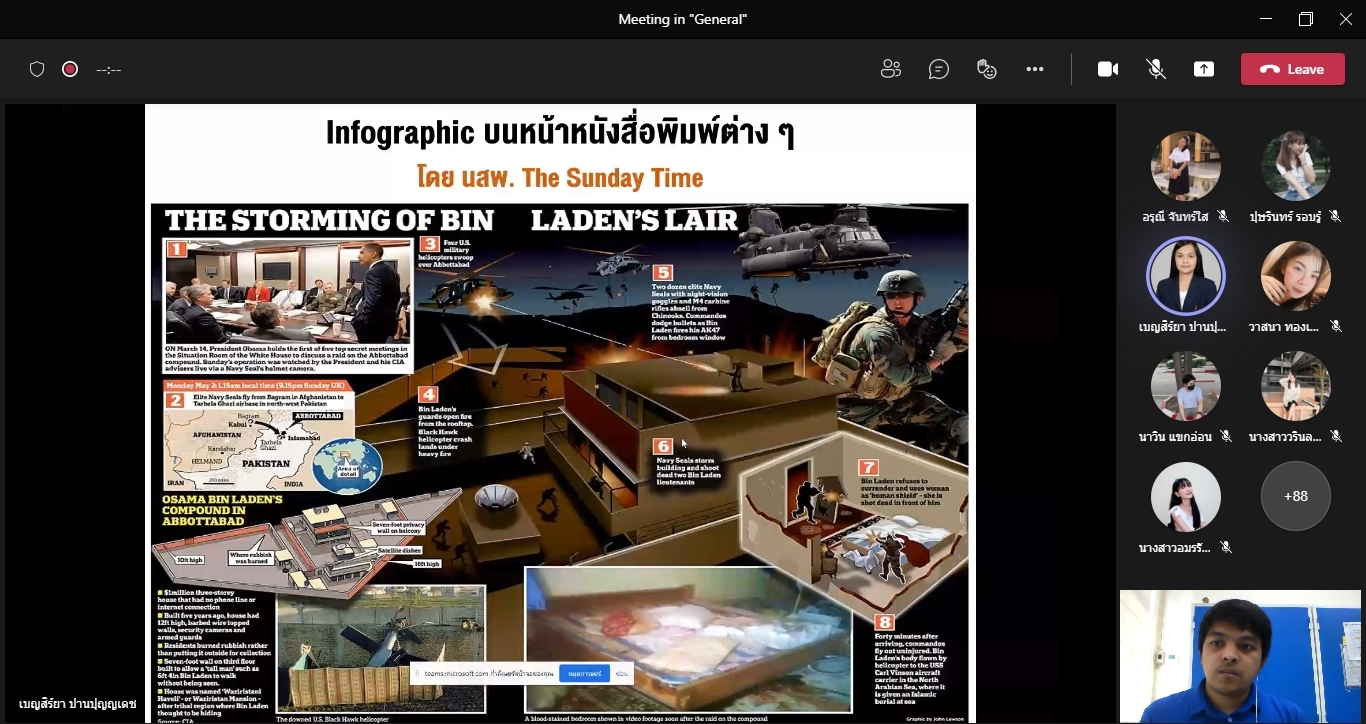
Task: Unmute the microphone in the toolbar
Action: point(1156,69)
